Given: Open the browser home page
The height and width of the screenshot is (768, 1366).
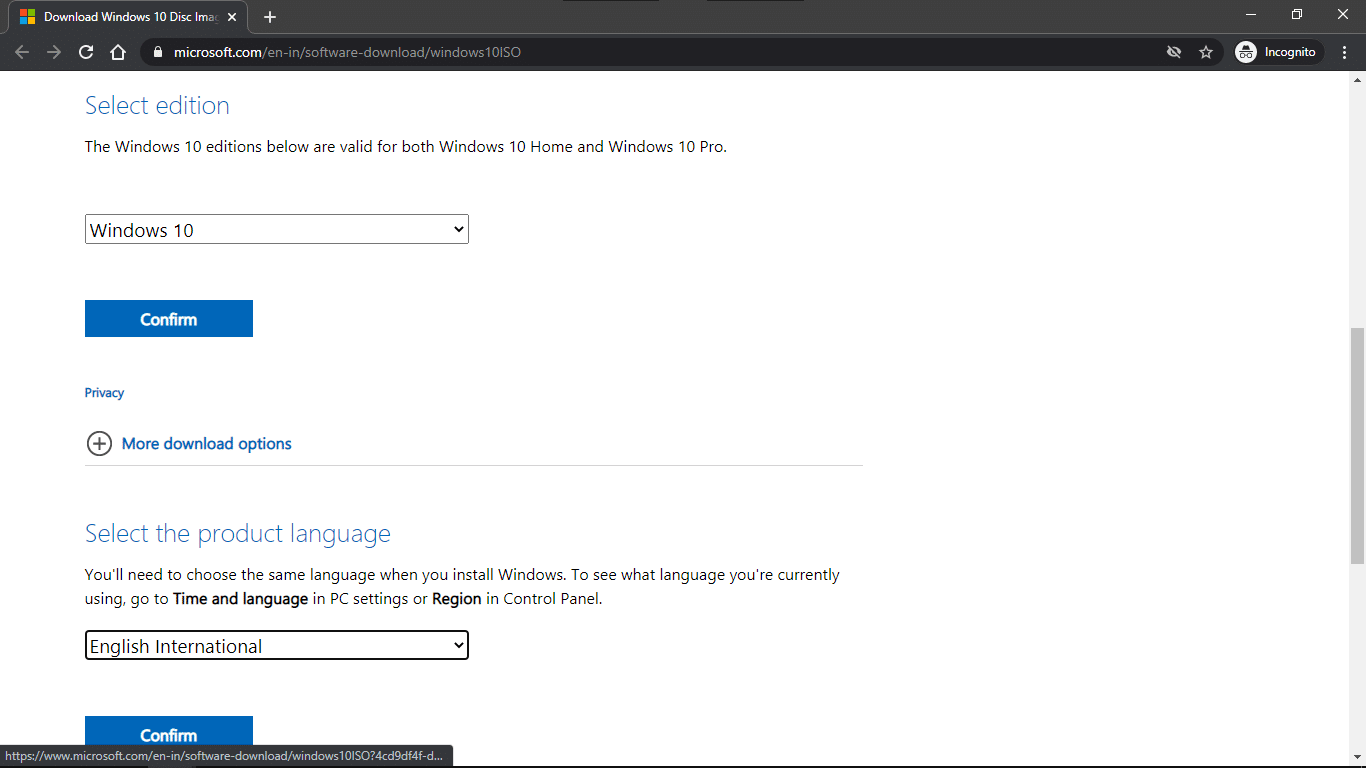Looking at the screenshot, I should click(118, 52).
